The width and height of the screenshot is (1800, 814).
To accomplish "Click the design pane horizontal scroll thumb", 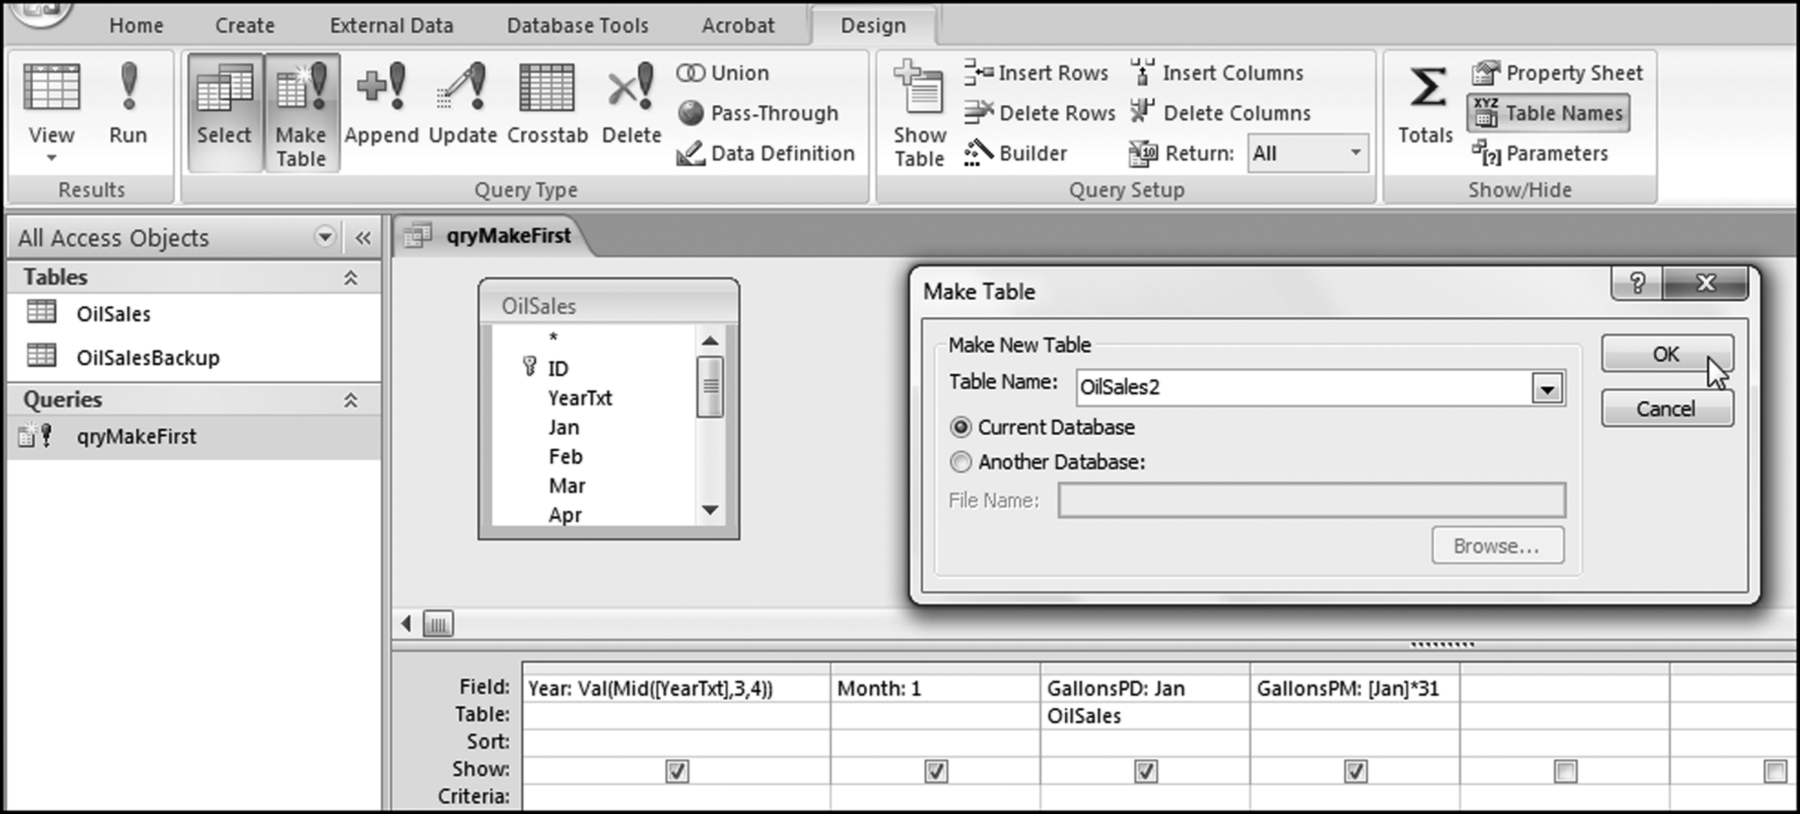I will [x=437, y=624].
